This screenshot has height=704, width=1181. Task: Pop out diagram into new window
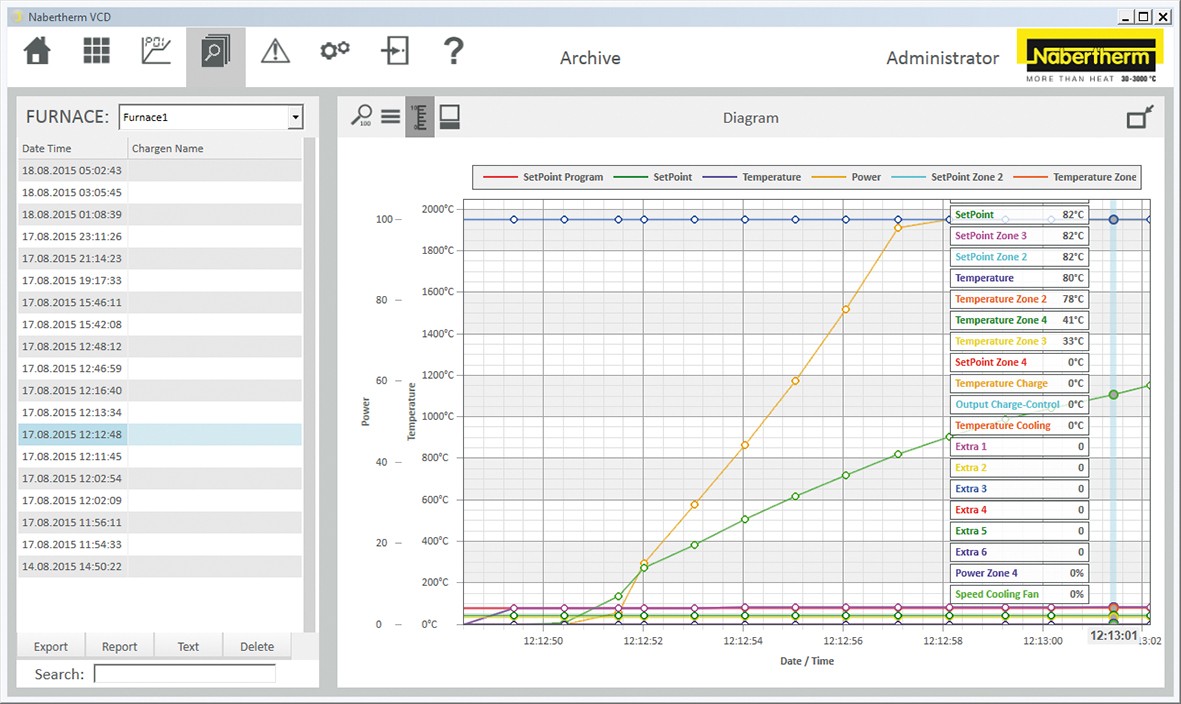pyautogui.click(x=1140, y=117)
